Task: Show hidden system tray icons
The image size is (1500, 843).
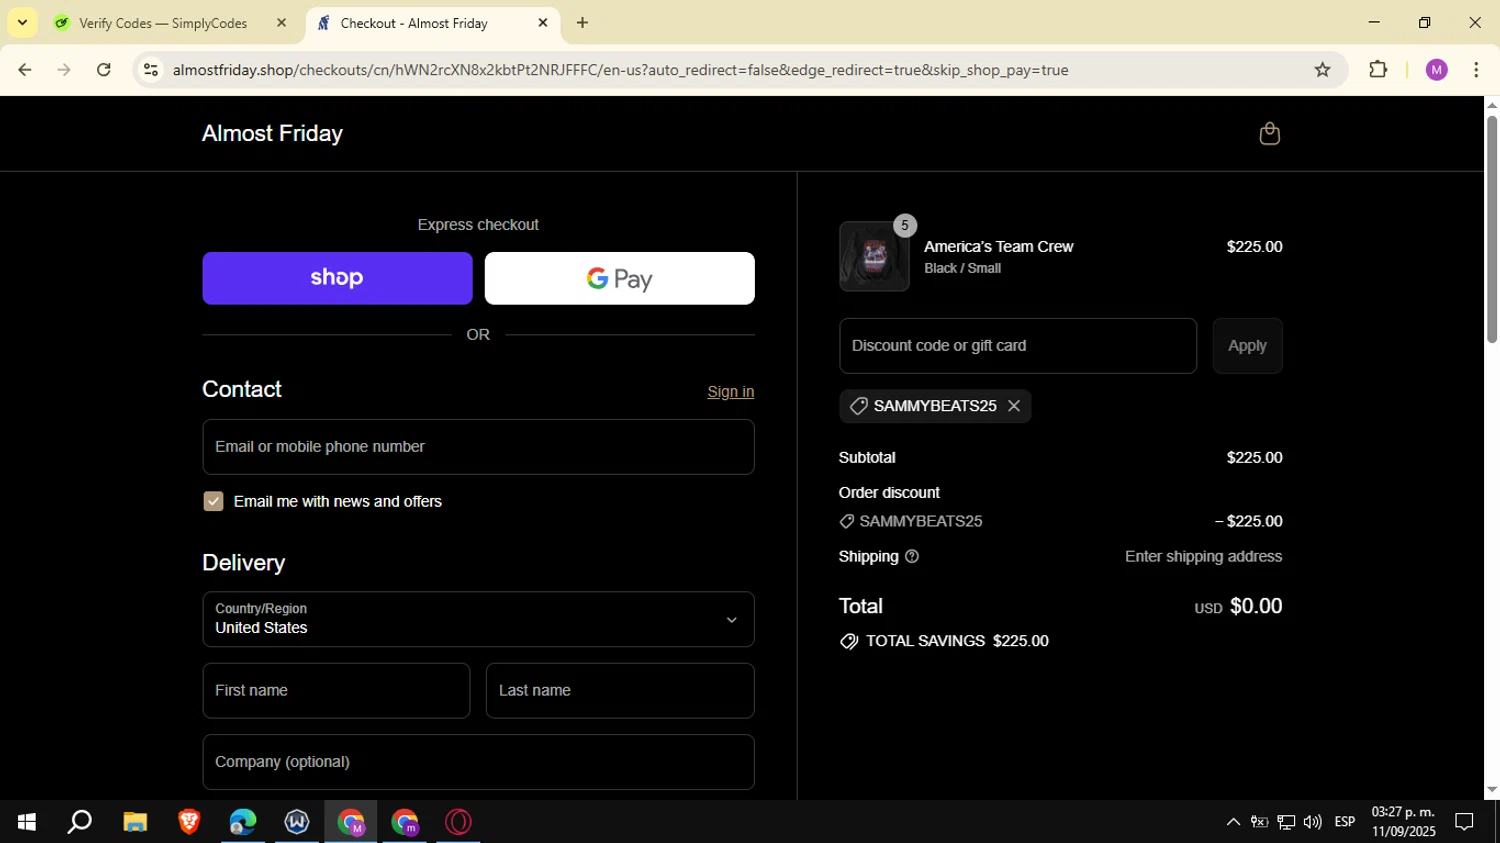Action: pos(1233,822)
